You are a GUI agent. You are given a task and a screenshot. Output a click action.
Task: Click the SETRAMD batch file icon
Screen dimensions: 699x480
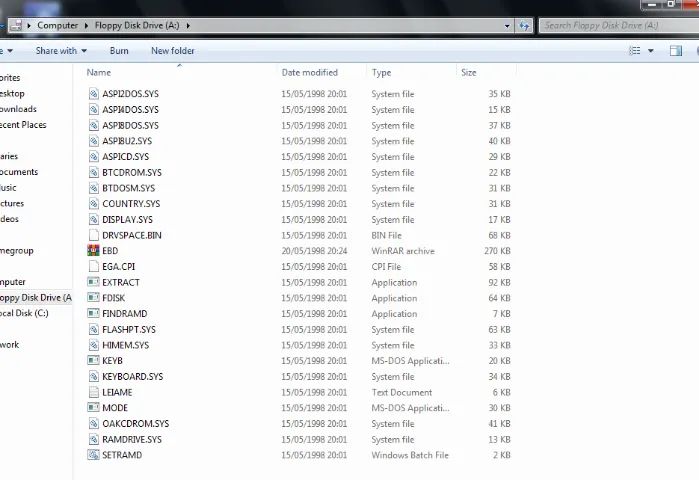pyautogui.click(x=93, y=455)
